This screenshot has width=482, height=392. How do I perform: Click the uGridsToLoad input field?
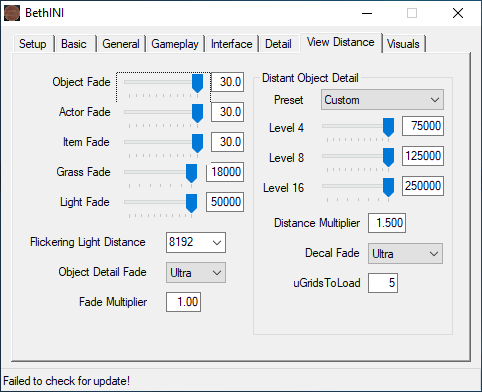(383, 283)
